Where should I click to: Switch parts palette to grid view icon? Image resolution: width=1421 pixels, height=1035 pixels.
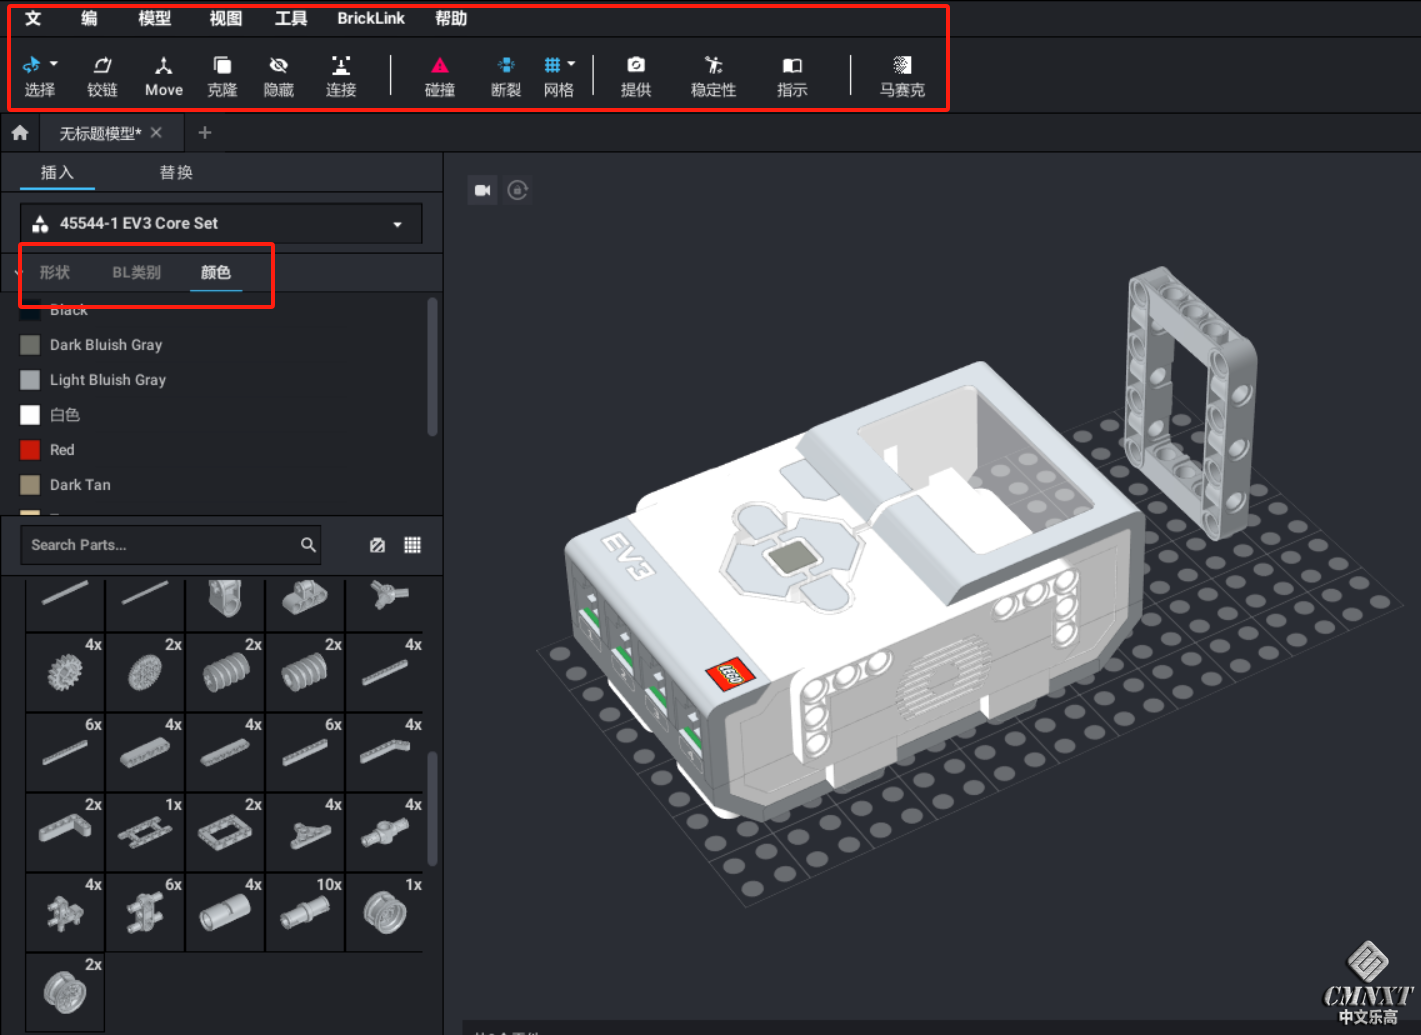point(412,545)
